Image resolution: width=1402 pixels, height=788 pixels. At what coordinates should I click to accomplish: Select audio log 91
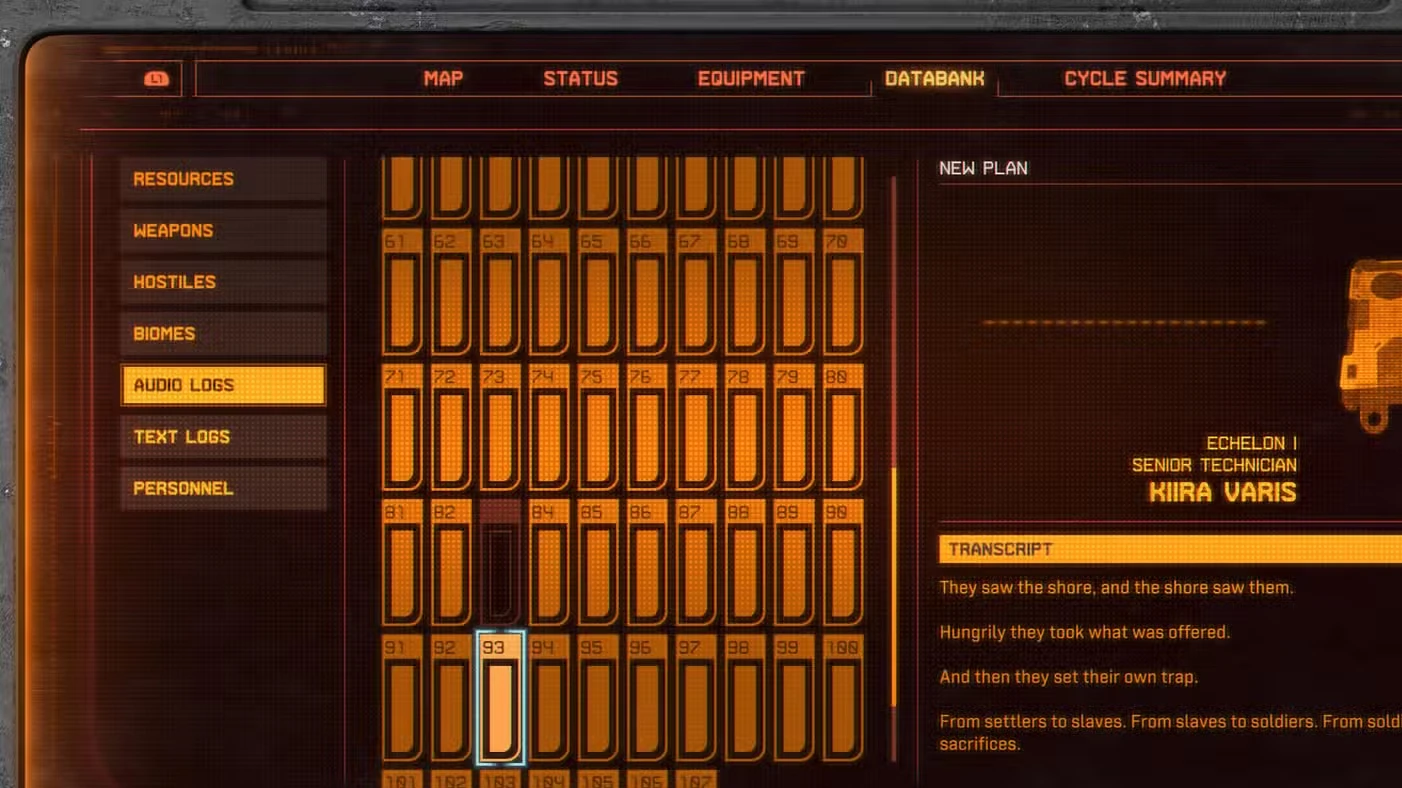point(402,698)
